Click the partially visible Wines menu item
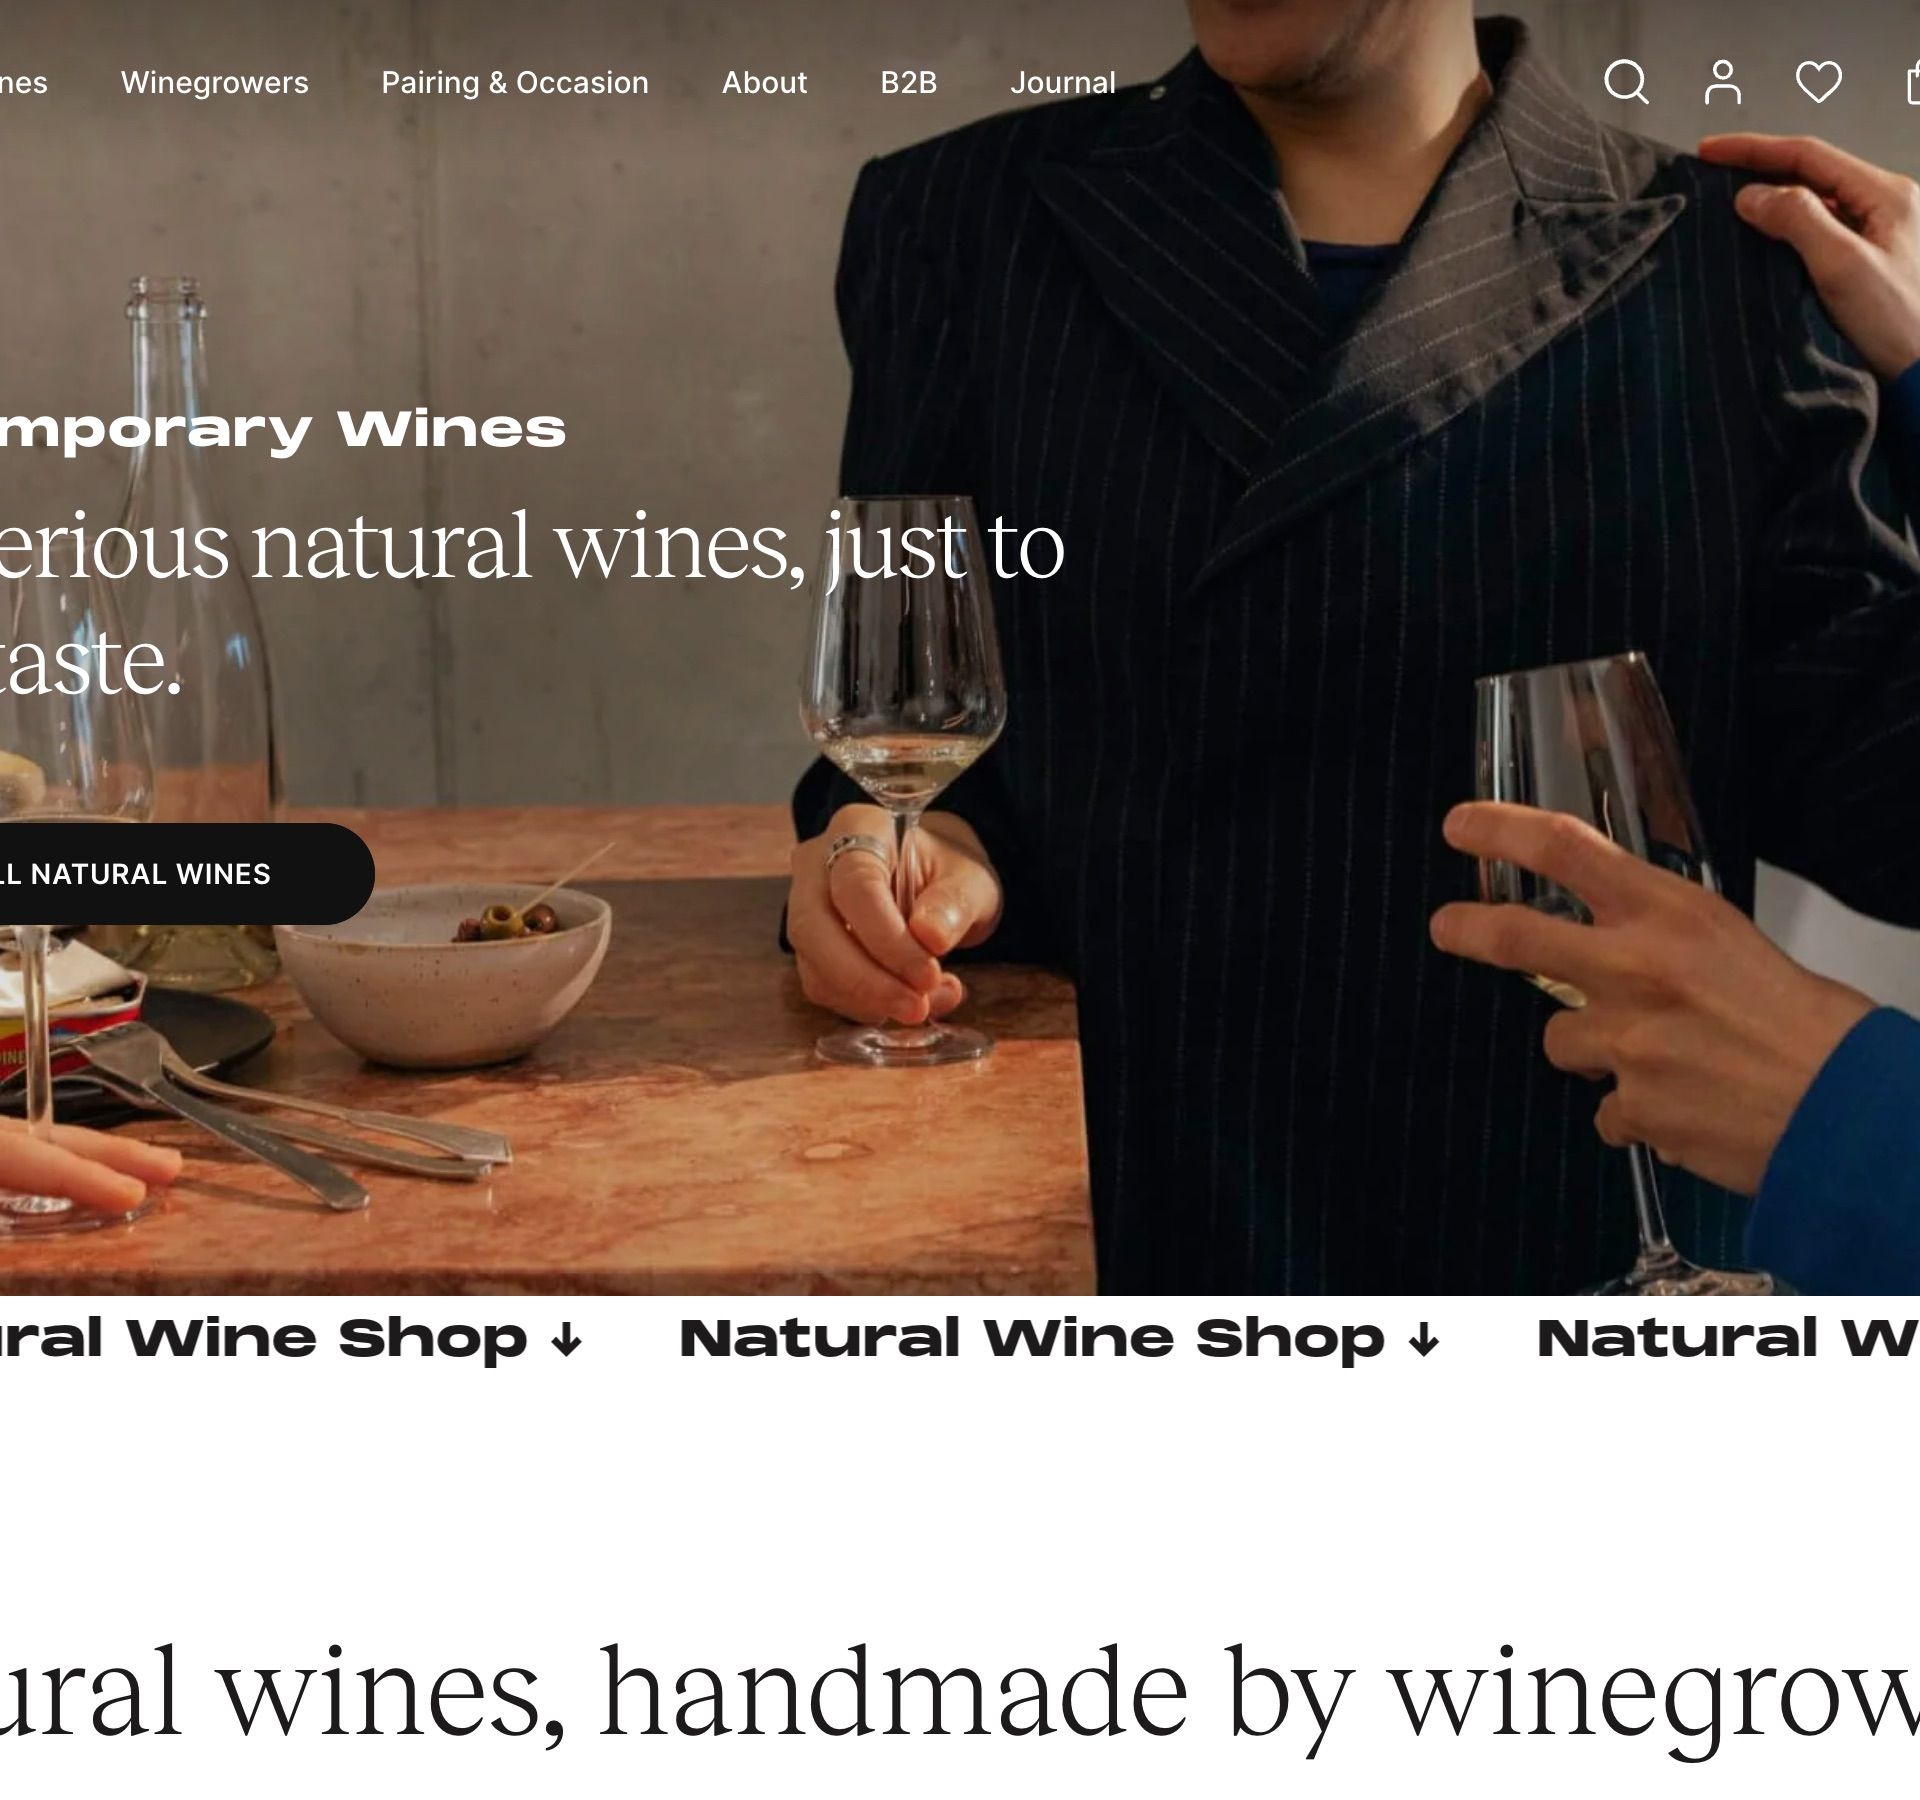The image size is (1920, 1800). point(24,82)
